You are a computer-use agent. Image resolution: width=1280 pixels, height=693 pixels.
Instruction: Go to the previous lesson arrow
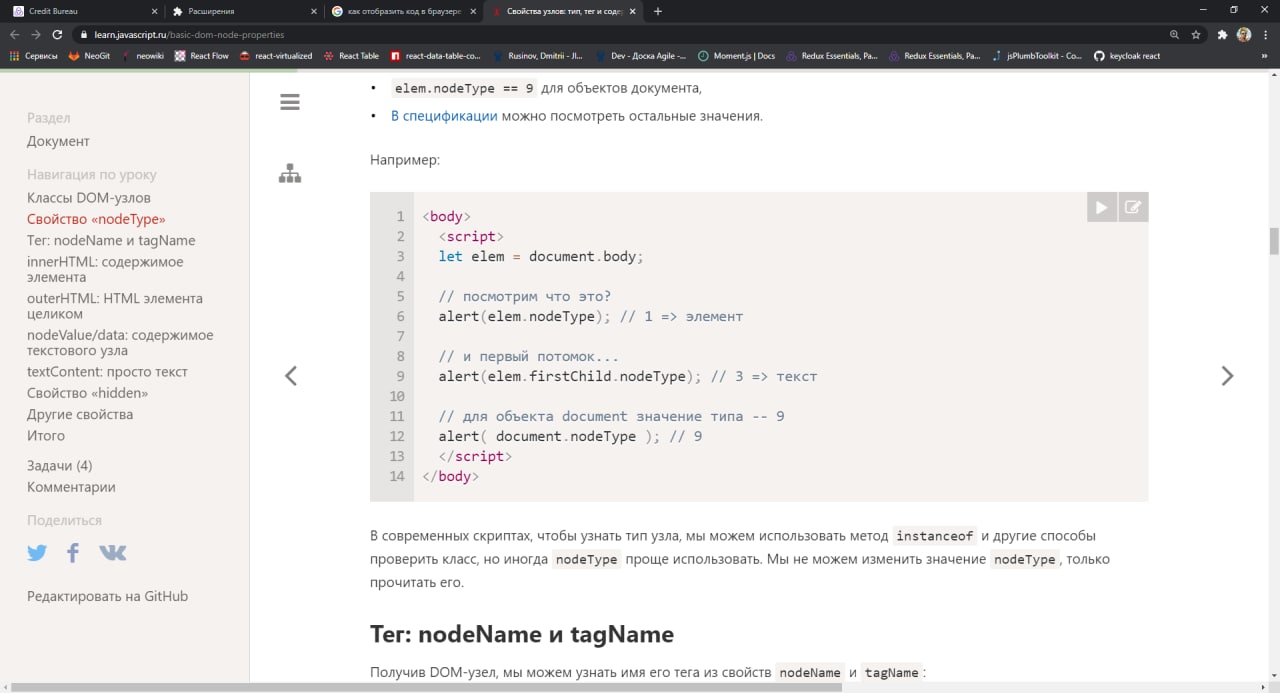click(291, 376)
